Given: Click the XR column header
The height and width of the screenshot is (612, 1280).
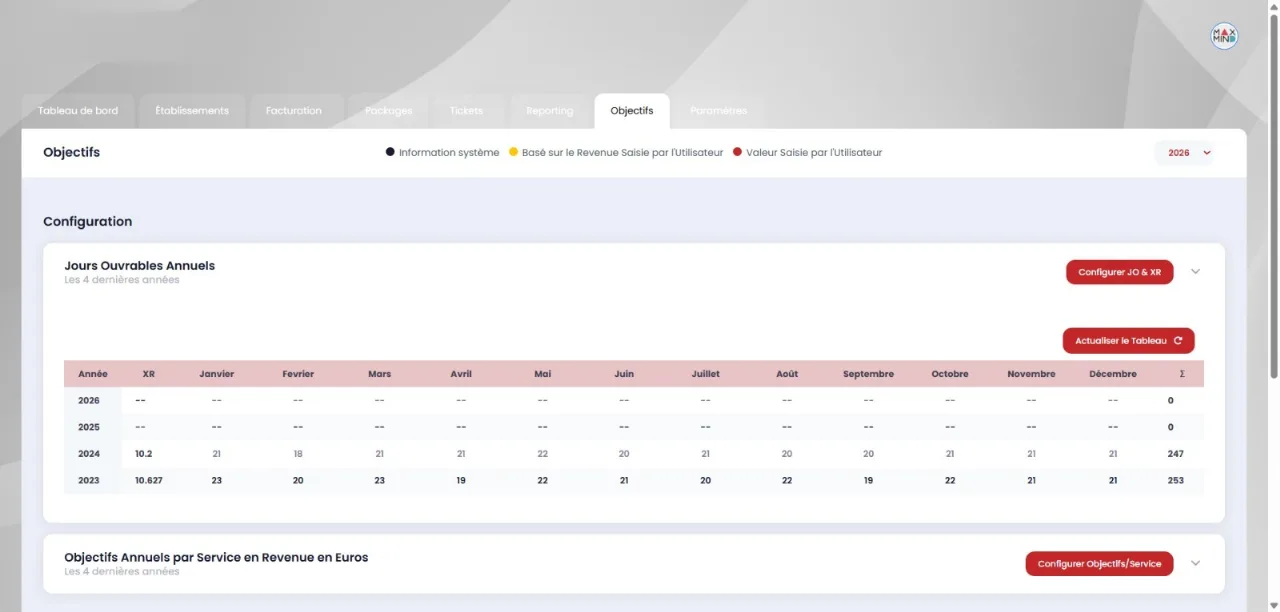Looking at the screenshot, I should point(149,374).
